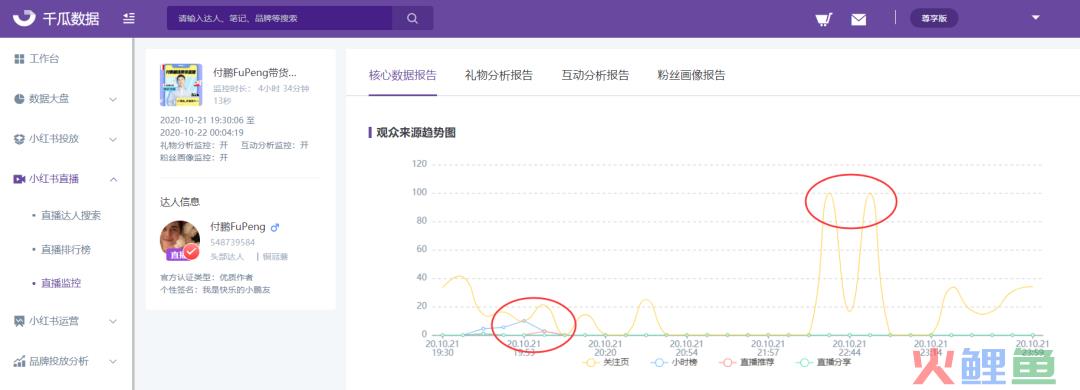Toggle the 直播推荐 legend series

click(x=746, y=362)
